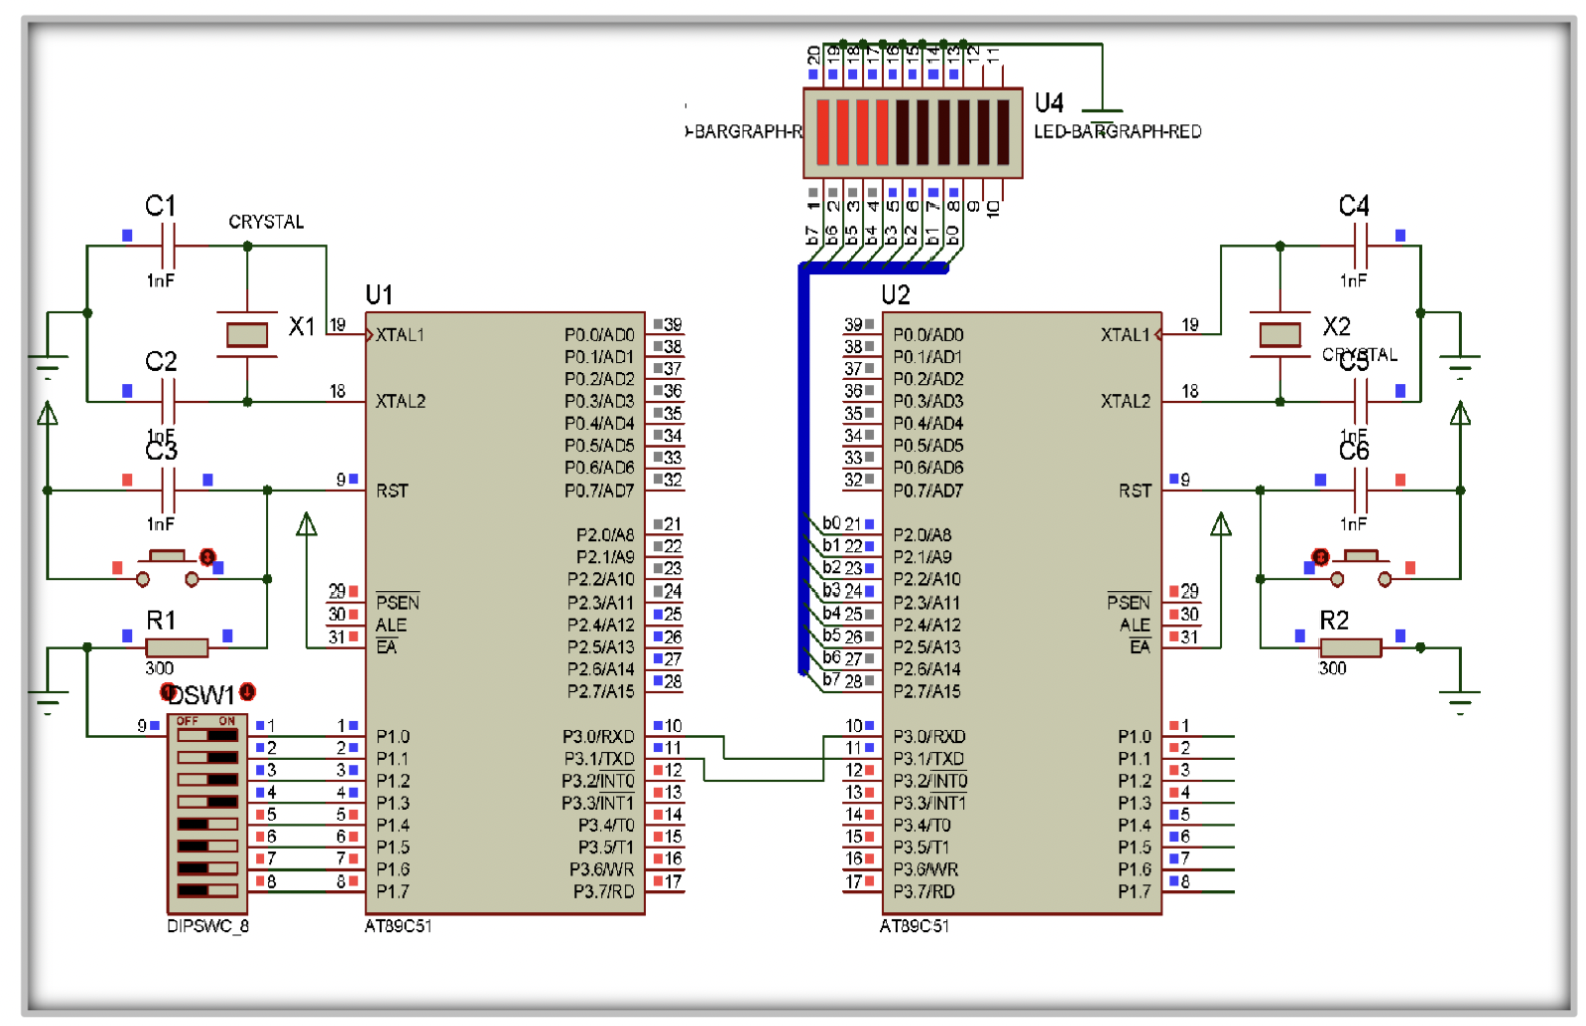Click the 300 value under R1
Image resolution: width=1586 pixels, height=1026 pixels.
coord(160,668)
